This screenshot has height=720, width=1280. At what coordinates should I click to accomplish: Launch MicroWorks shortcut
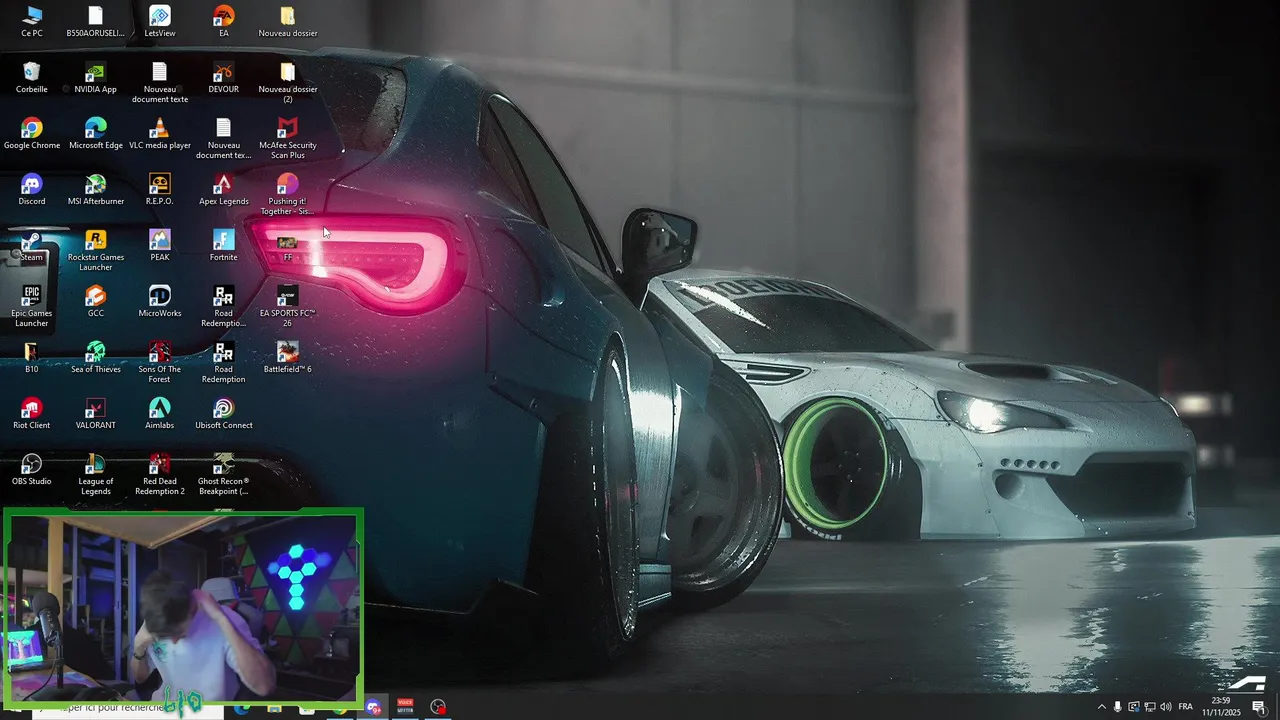point(160,302)
